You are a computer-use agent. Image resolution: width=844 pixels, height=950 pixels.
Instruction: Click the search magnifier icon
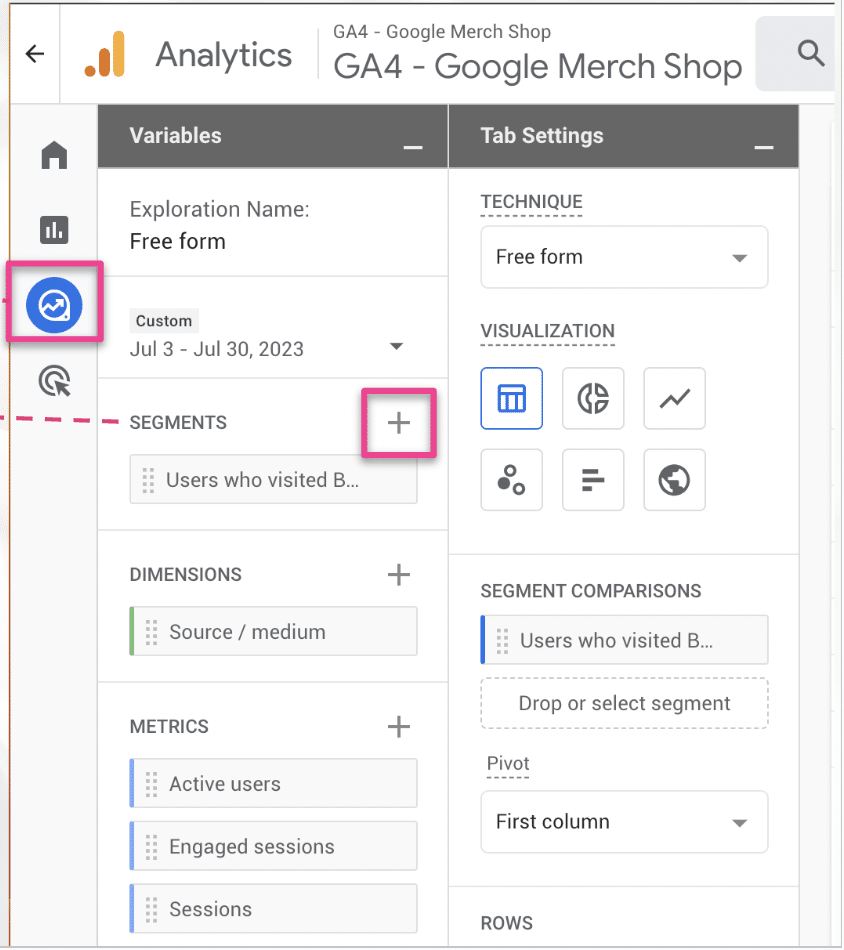tap(811, 53)
